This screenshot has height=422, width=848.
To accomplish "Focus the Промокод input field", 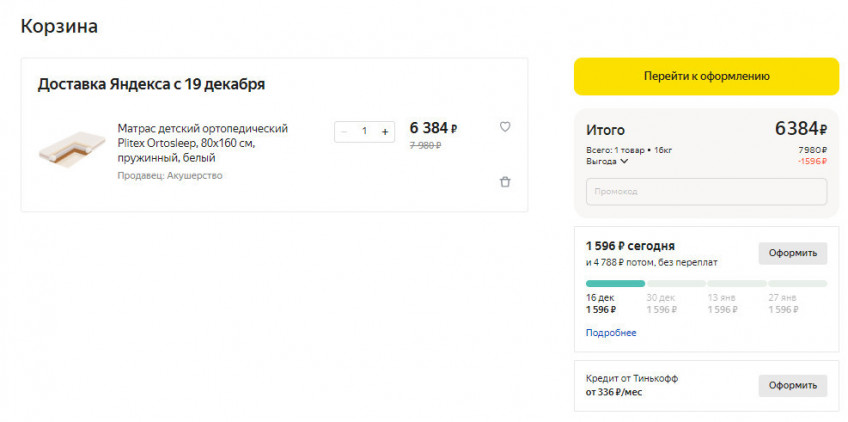I will click(706, 191).
